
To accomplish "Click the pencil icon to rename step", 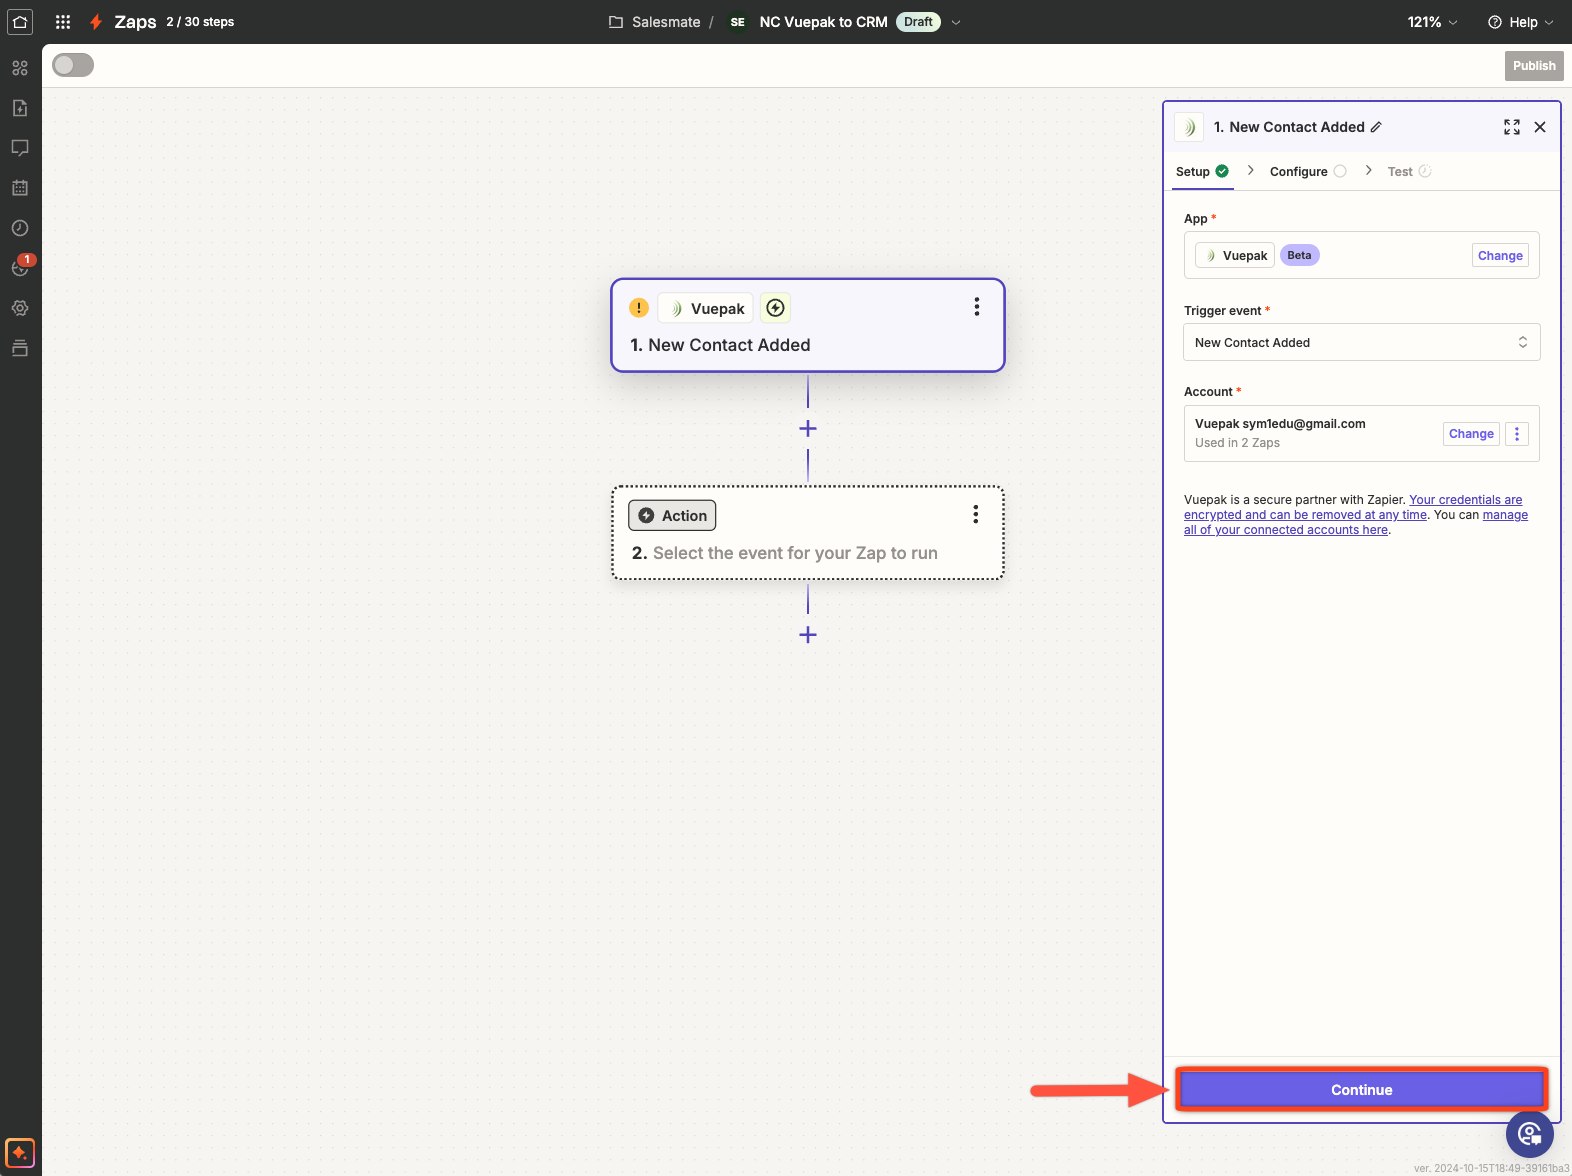I will [x=1377, y=127].
